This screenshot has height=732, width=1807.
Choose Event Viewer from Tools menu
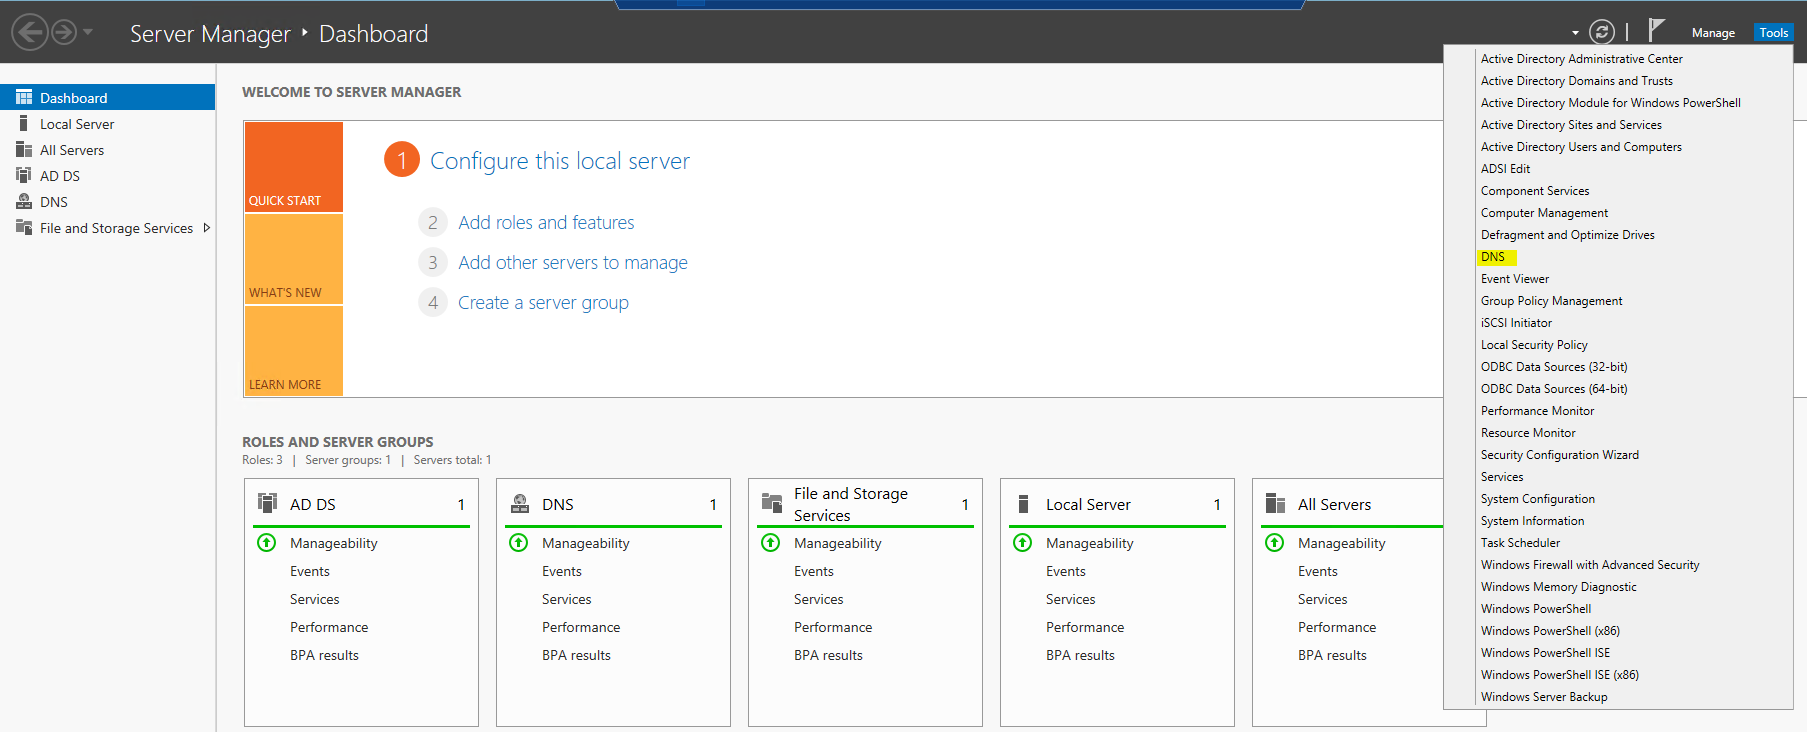[x=1515, y=279]
